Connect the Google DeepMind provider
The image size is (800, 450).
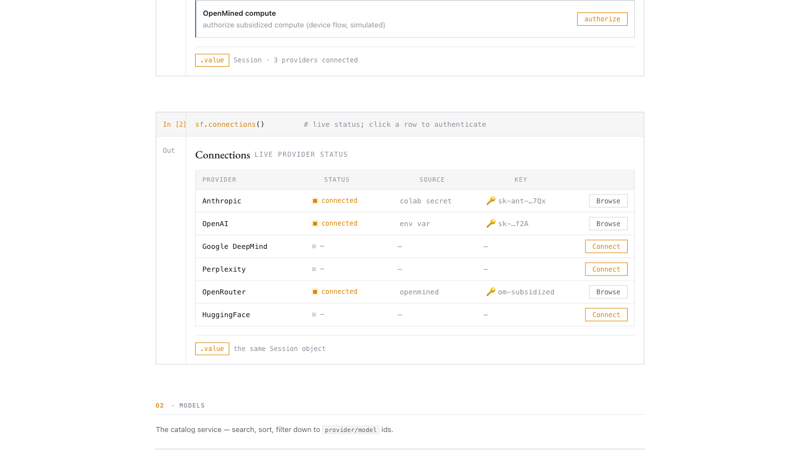(606, 246)
